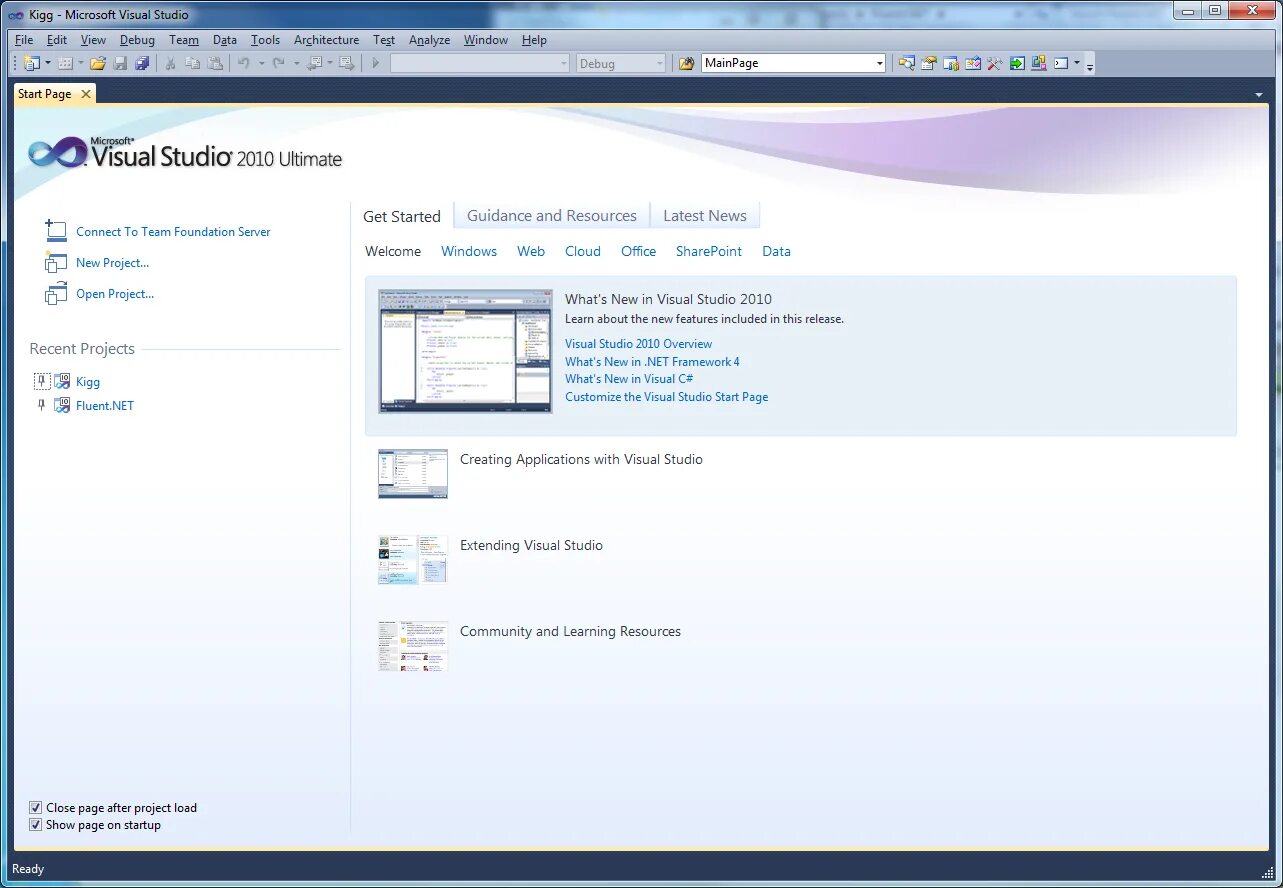This screenshot has width=1283, height=888.
Task: Open the Analyze menu
Action: point(429,40)
